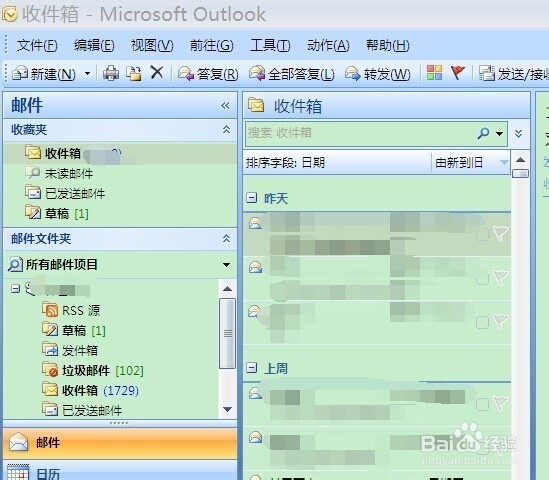549x480 pixels.
Task: Toggle flag on second yesterday email
Action: (501, 278)
